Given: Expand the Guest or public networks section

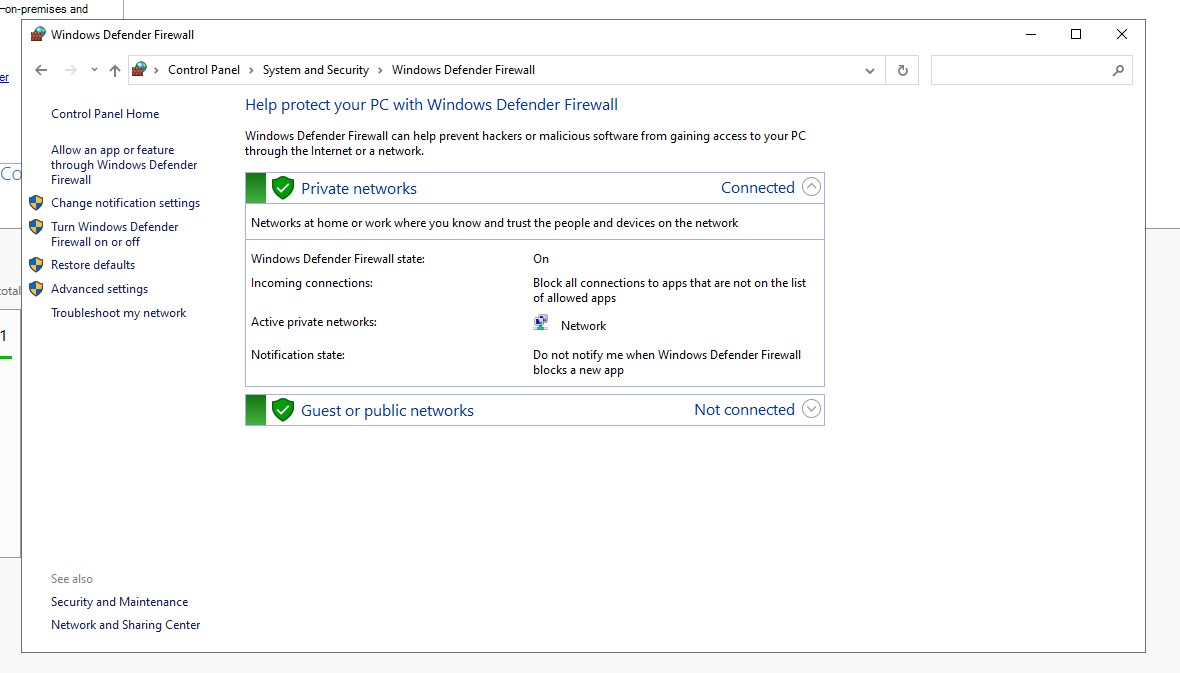Looking at the screenshot, I should [811, 409].
